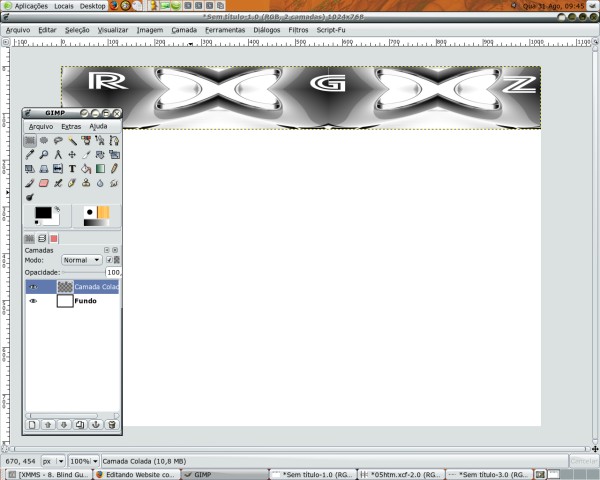Select the Pencil tool
The image size is (600, 480).
114,169
